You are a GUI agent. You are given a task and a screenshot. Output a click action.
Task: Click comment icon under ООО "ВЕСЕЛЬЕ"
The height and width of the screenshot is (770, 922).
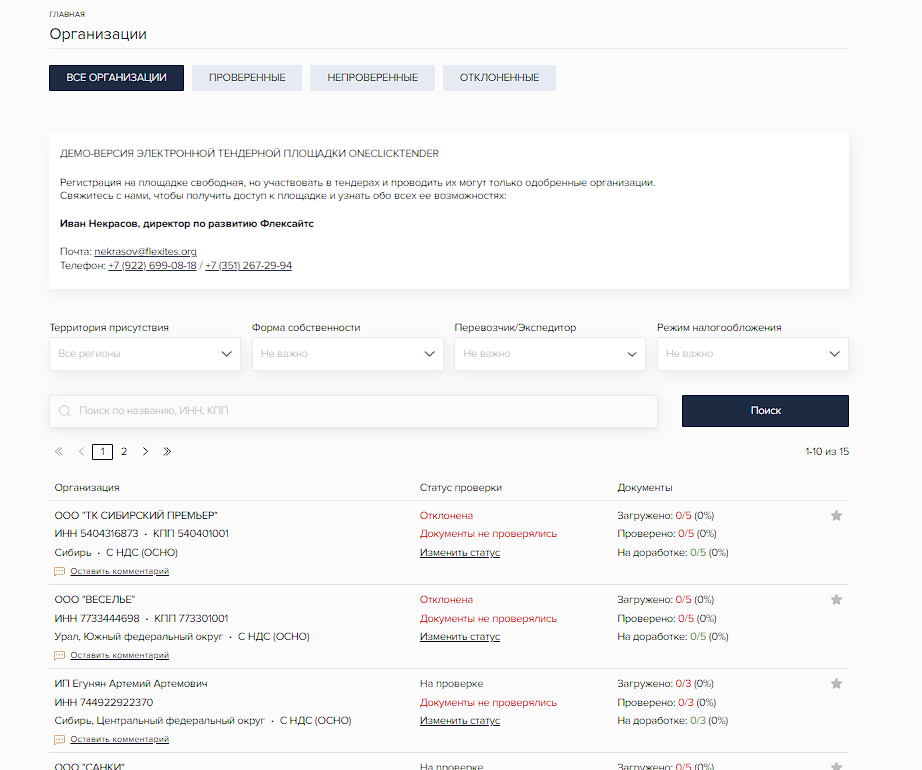click(59, 656)
